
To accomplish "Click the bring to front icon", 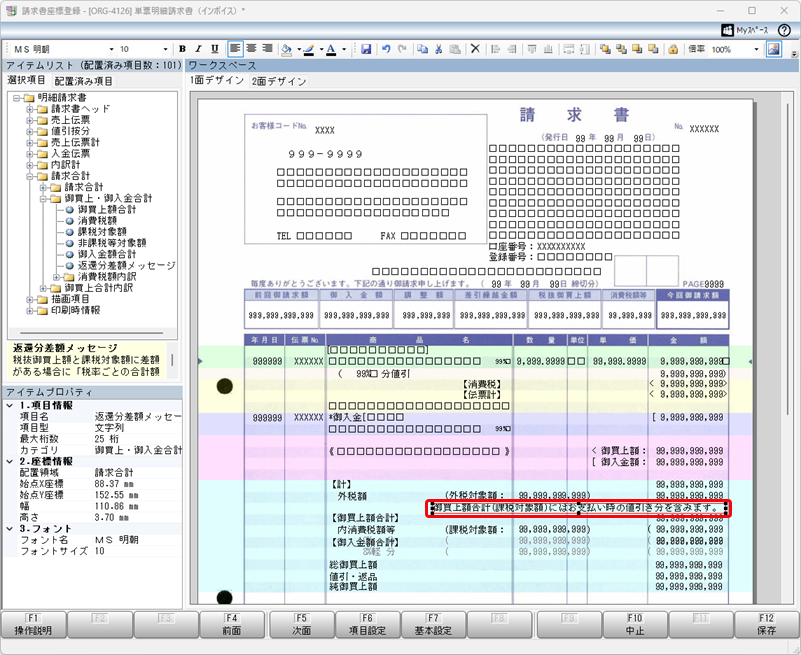I will pos(605,49).
